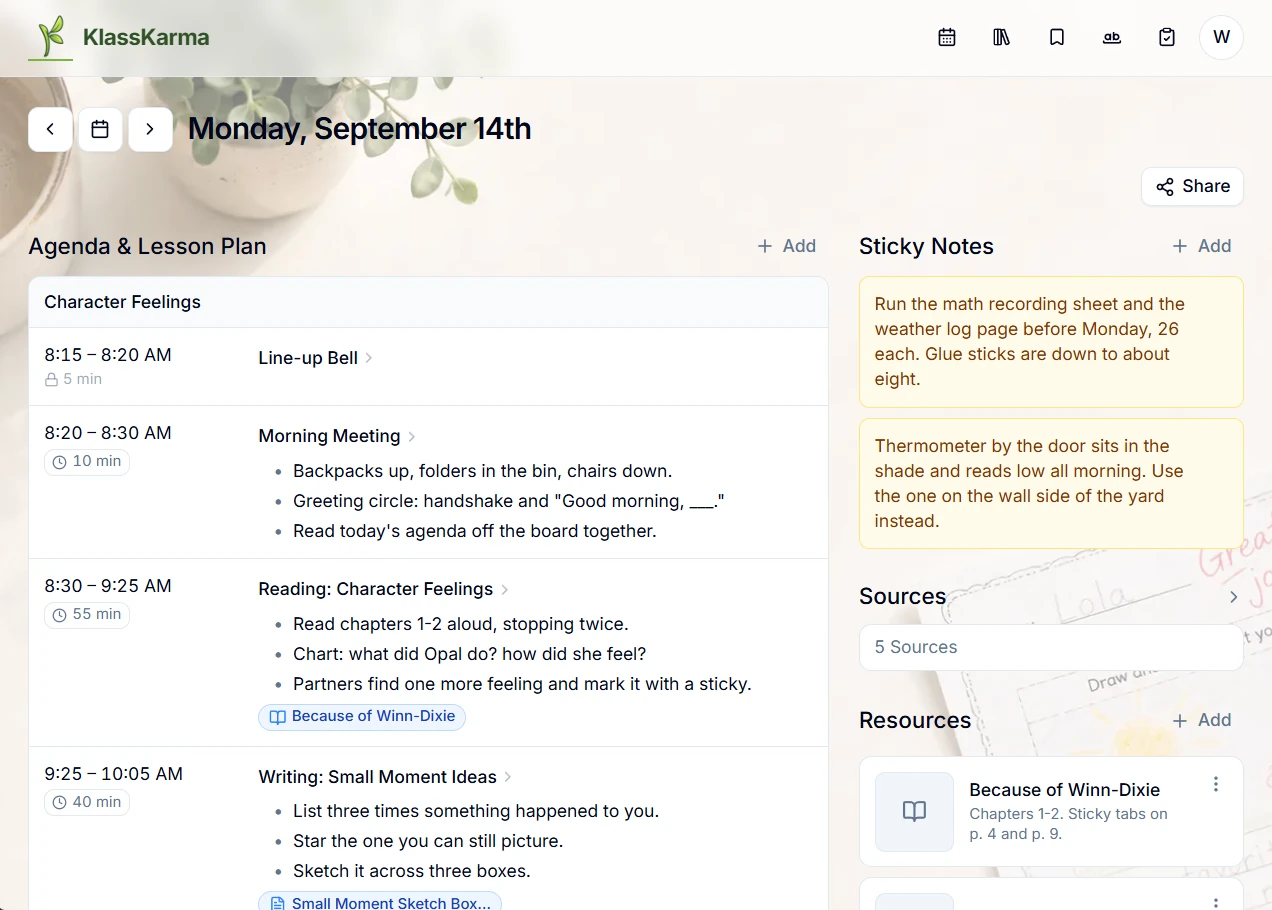Go to the next day arrow
Image resolution: width=1272 pixels, height=910 pixels.
pos(150,130)
